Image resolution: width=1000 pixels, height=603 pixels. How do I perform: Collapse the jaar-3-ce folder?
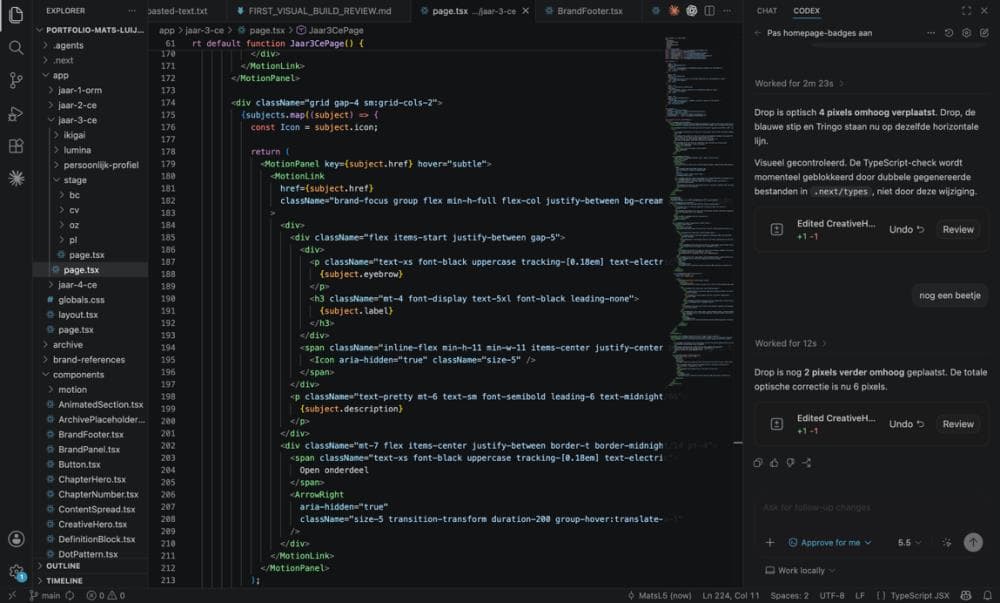(x=77, y=120)
